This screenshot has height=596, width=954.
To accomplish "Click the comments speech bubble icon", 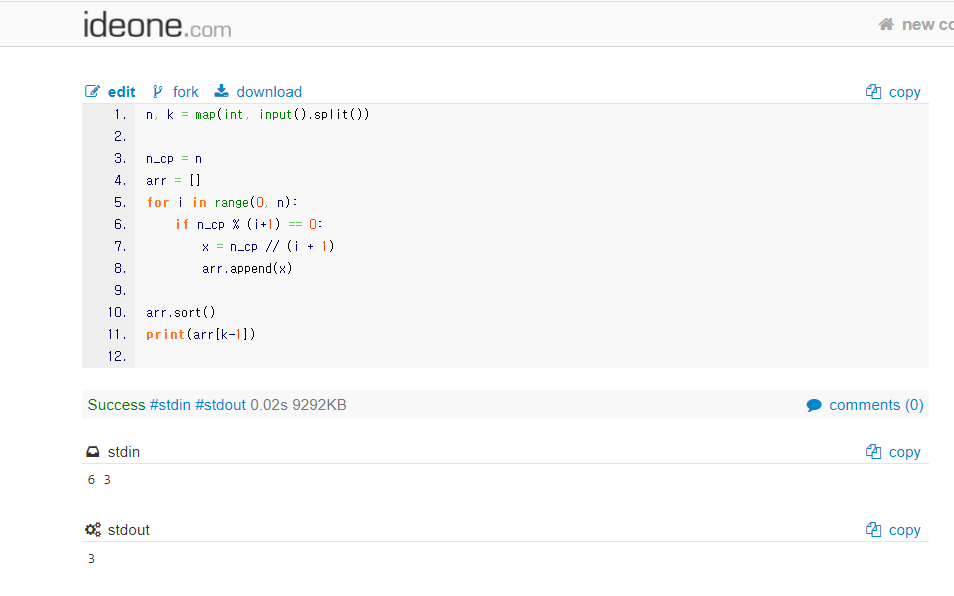I will [814, 405].
